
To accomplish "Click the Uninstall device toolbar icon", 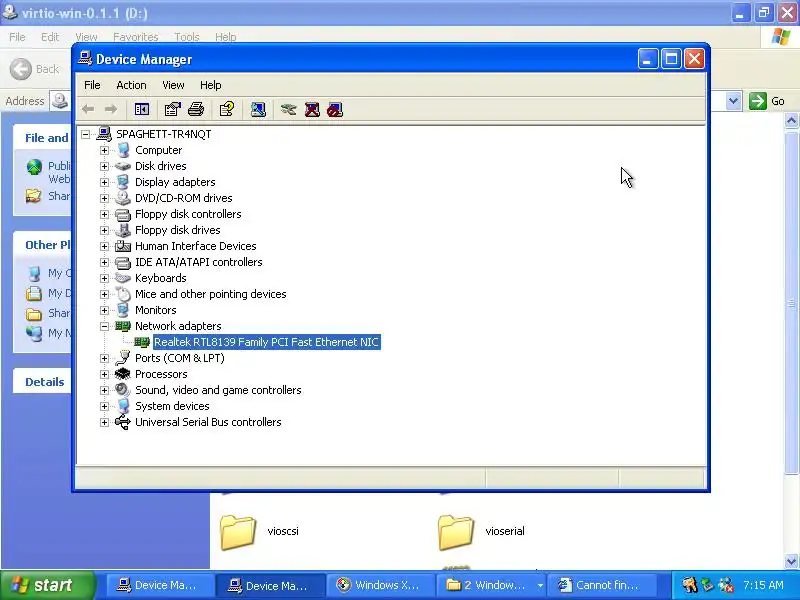I will [x=312, y=109].
